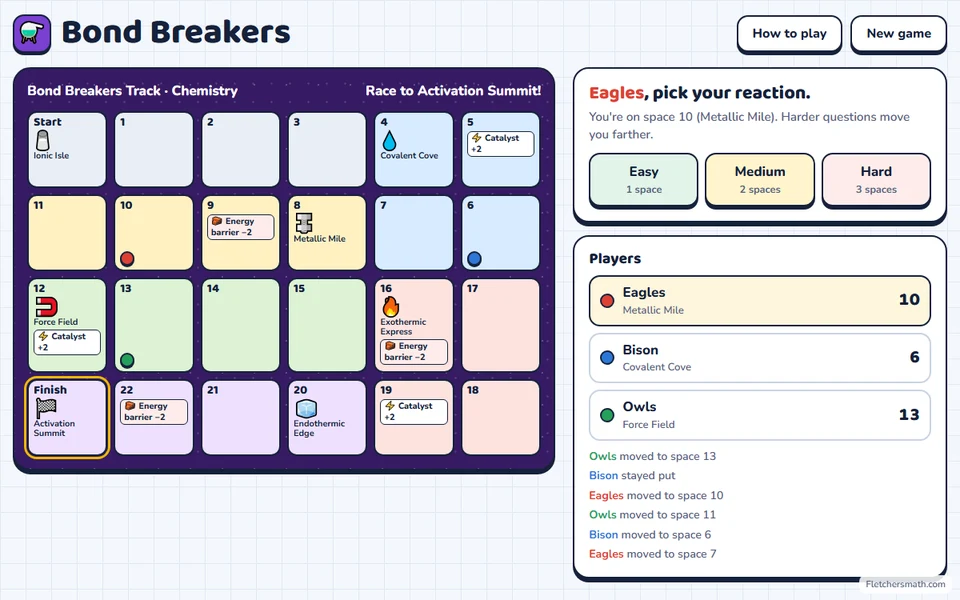Click the Eagles score value 10
Image resolution: width=960 pixels, height=600 pixels.
(909, 299)
